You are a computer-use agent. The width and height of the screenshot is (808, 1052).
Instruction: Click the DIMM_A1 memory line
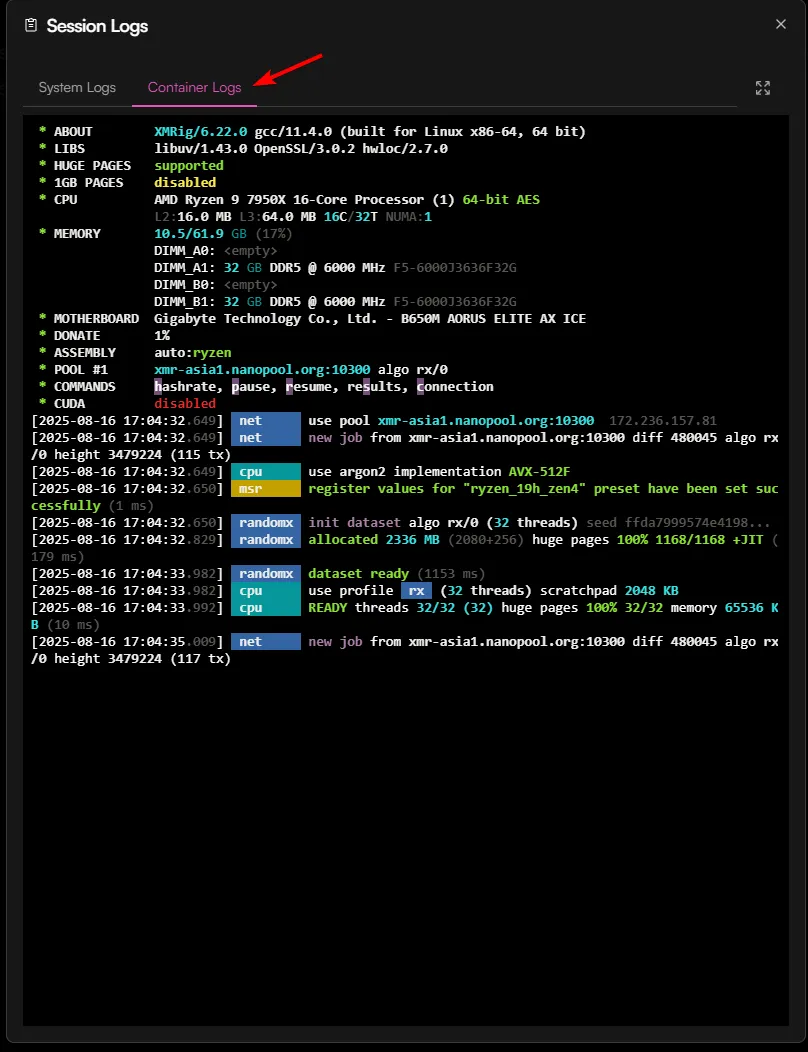(336, 268)
